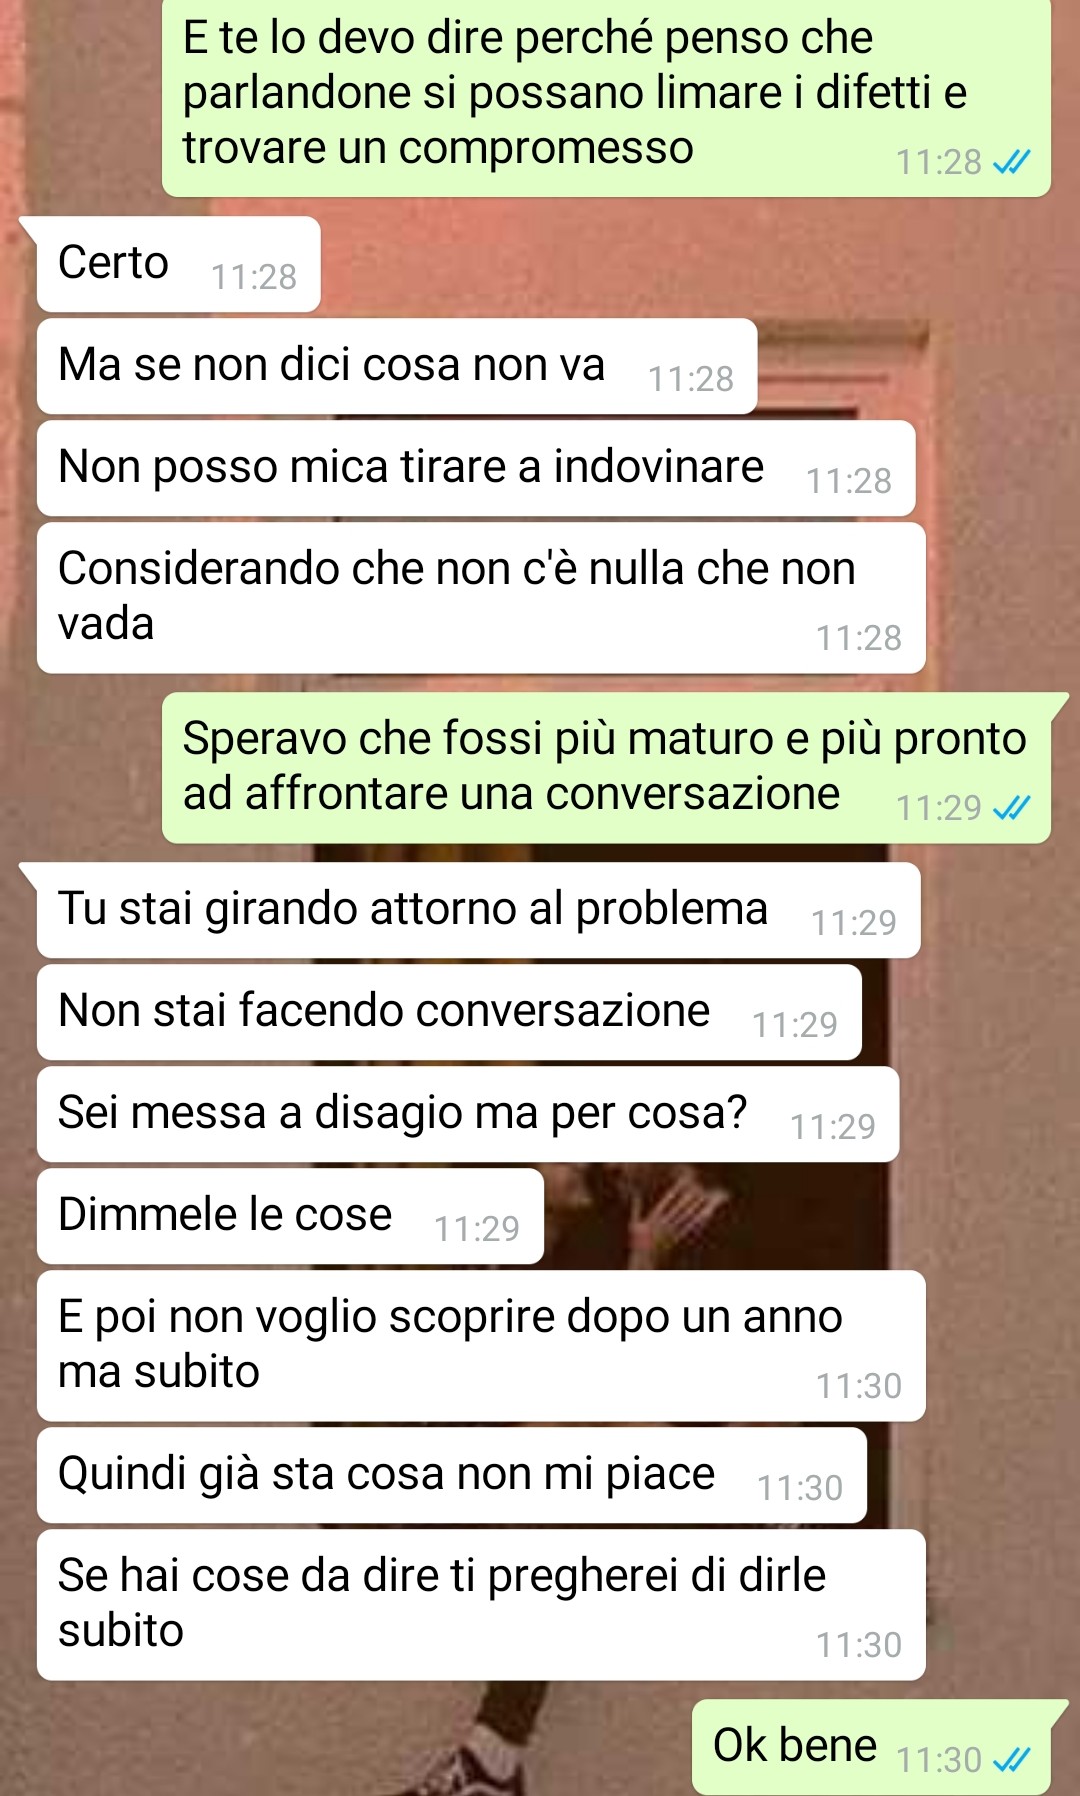Tap the 'Non stai facendo conversazione' bubble
Screen dimensions: 1080x1796
(x=449, y=1012)
